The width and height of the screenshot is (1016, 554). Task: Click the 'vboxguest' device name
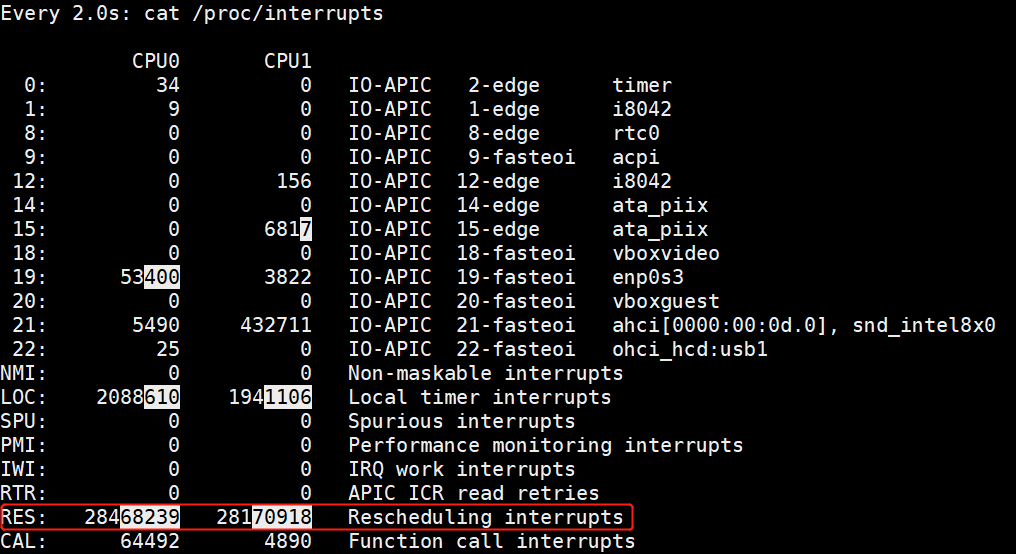coord(665,301)
